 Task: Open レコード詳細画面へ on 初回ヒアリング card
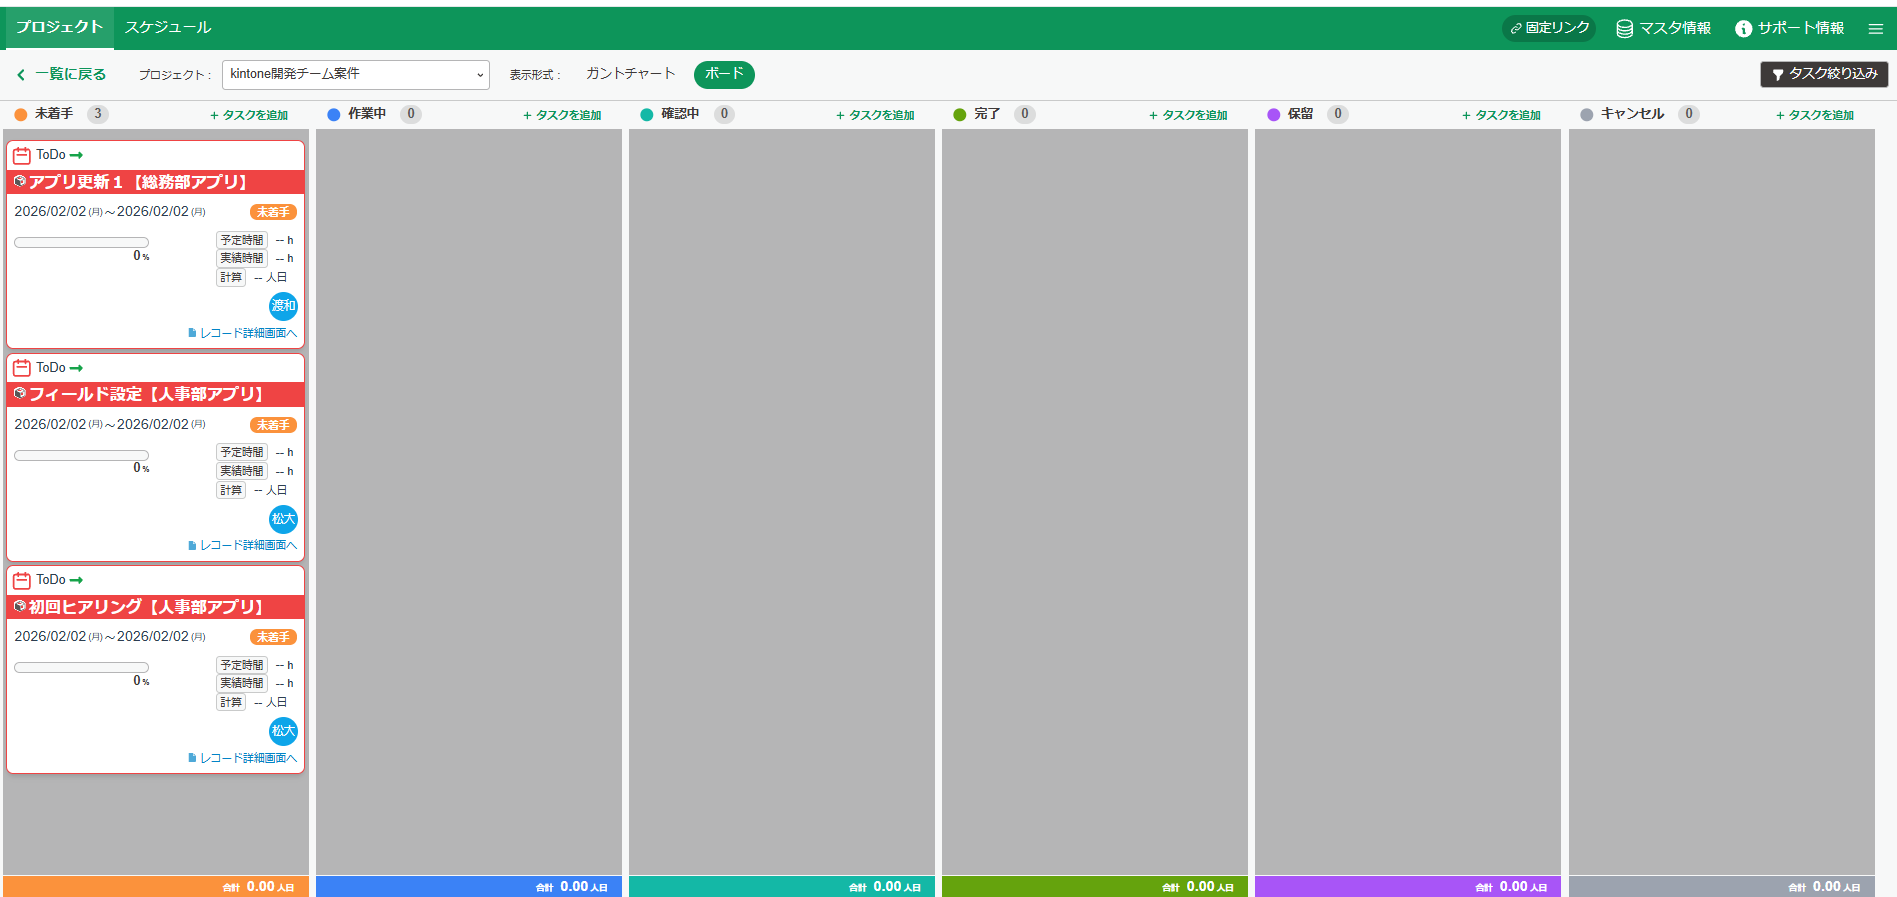click(x=243, y=758)
